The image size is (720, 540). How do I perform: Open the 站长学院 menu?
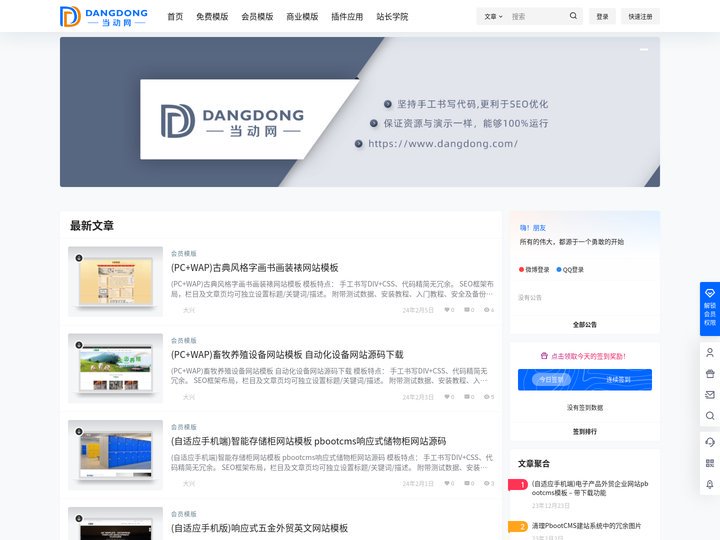pyautogui.click(x=392, y=17)
